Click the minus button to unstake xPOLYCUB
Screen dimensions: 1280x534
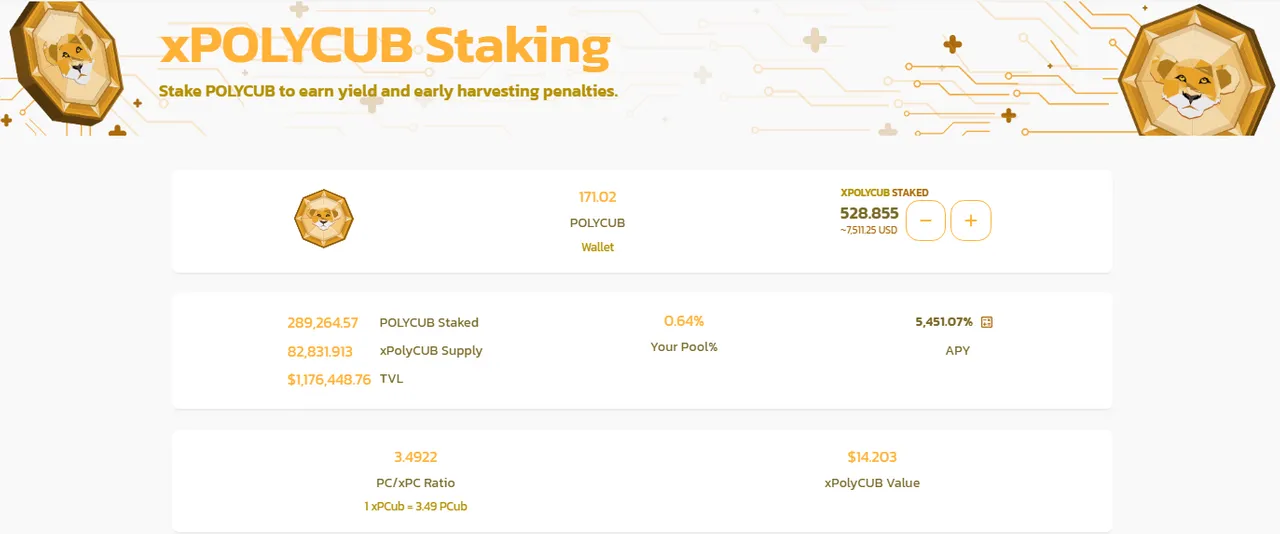(x=925, y=220)
